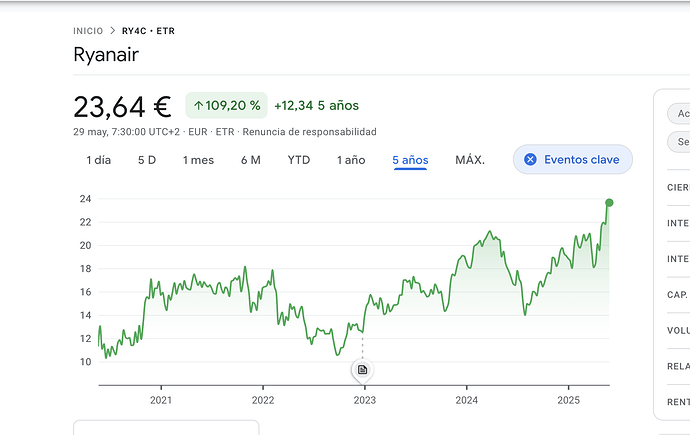Screen dimensions: 690x435
Task: Toggle the Eventos clave button
Action: [573, 160]
